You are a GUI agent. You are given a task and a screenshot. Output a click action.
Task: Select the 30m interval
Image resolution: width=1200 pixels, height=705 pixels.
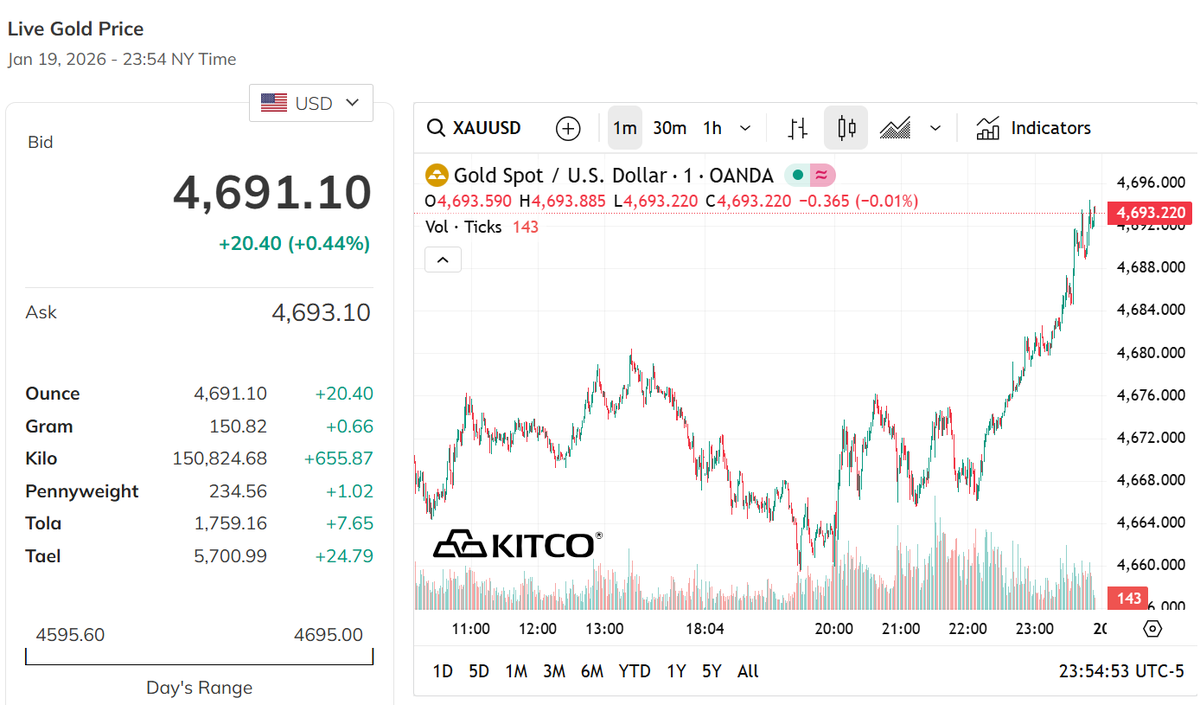tap(669, 128)
